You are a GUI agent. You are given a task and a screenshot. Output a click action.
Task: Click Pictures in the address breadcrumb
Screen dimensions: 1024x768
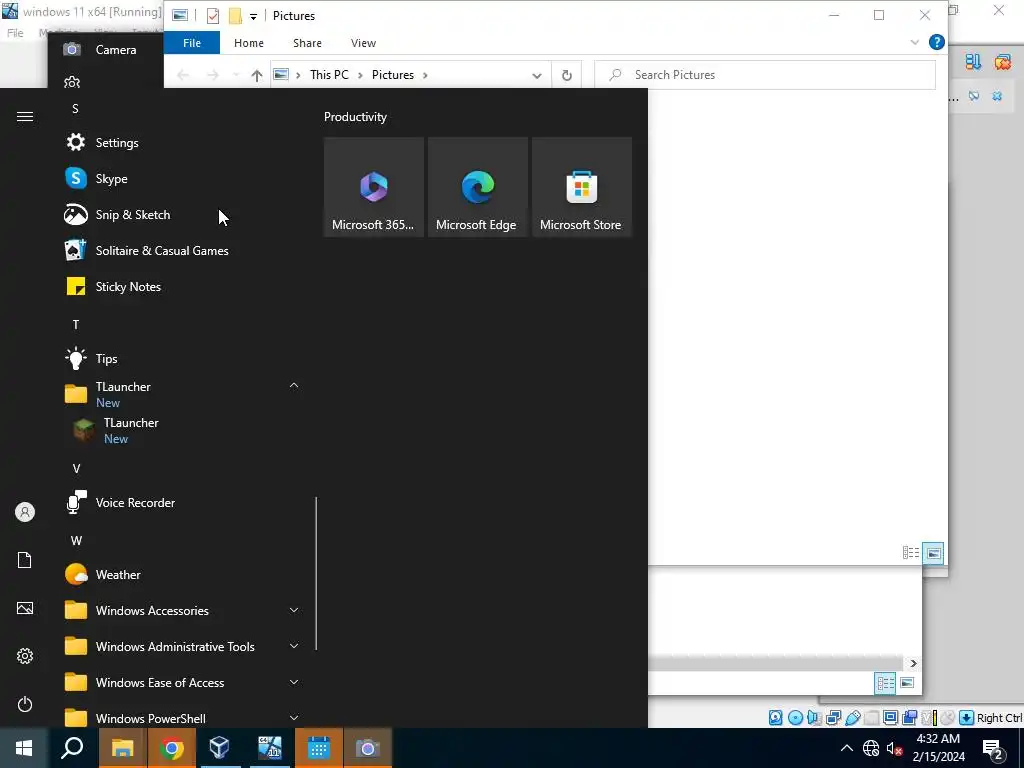[x=392, y=75]
